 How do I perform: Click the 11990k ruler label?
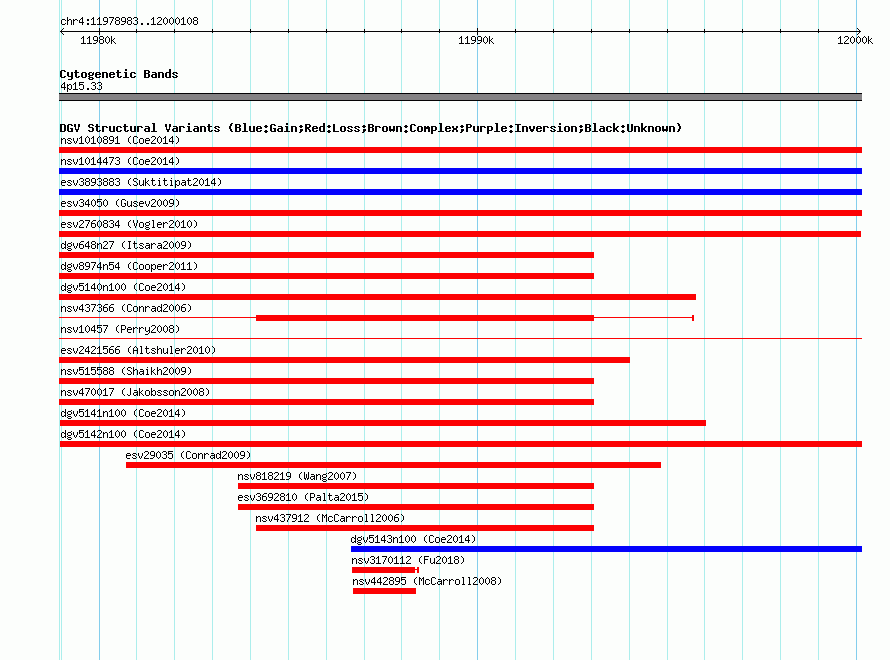[476, 40]
